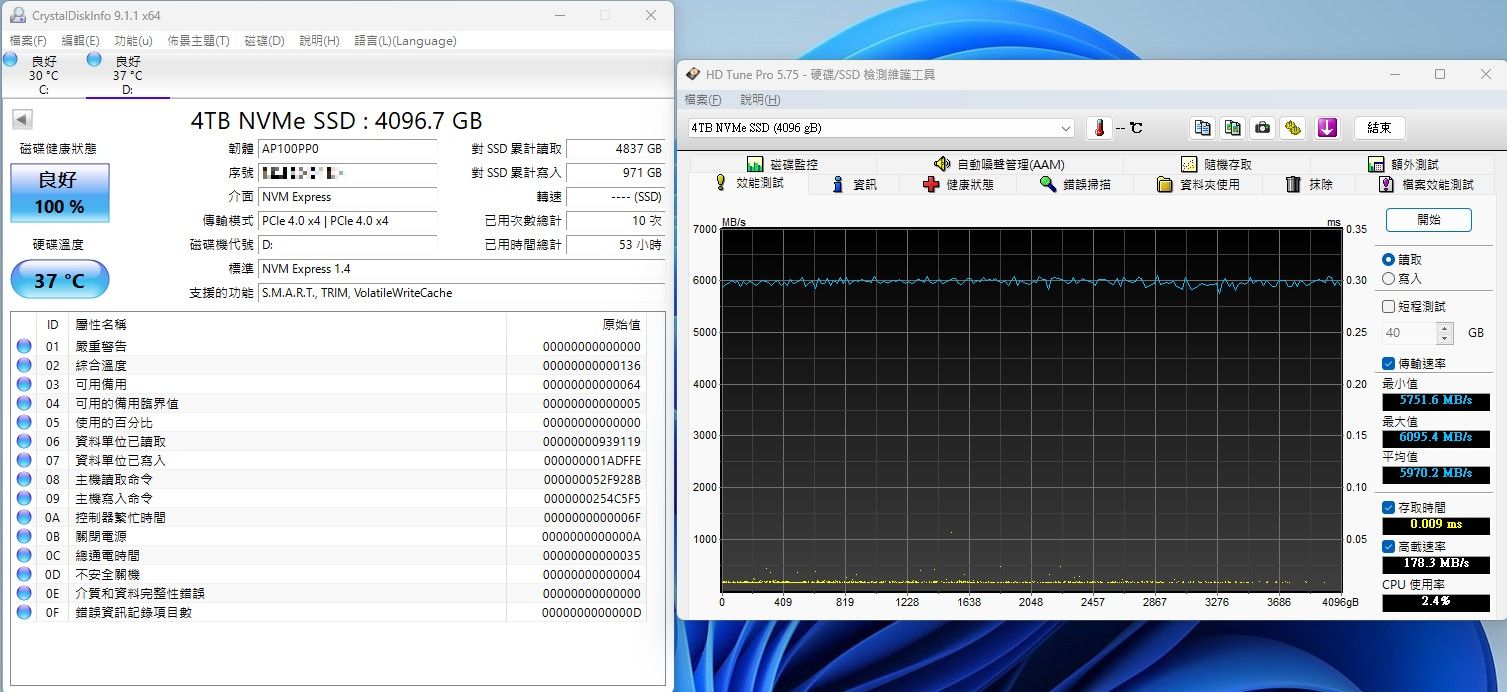Click the S.M.A.R.T., TRIM features field
Viewport: 1507px width, 692px height.
coord(461,293)
